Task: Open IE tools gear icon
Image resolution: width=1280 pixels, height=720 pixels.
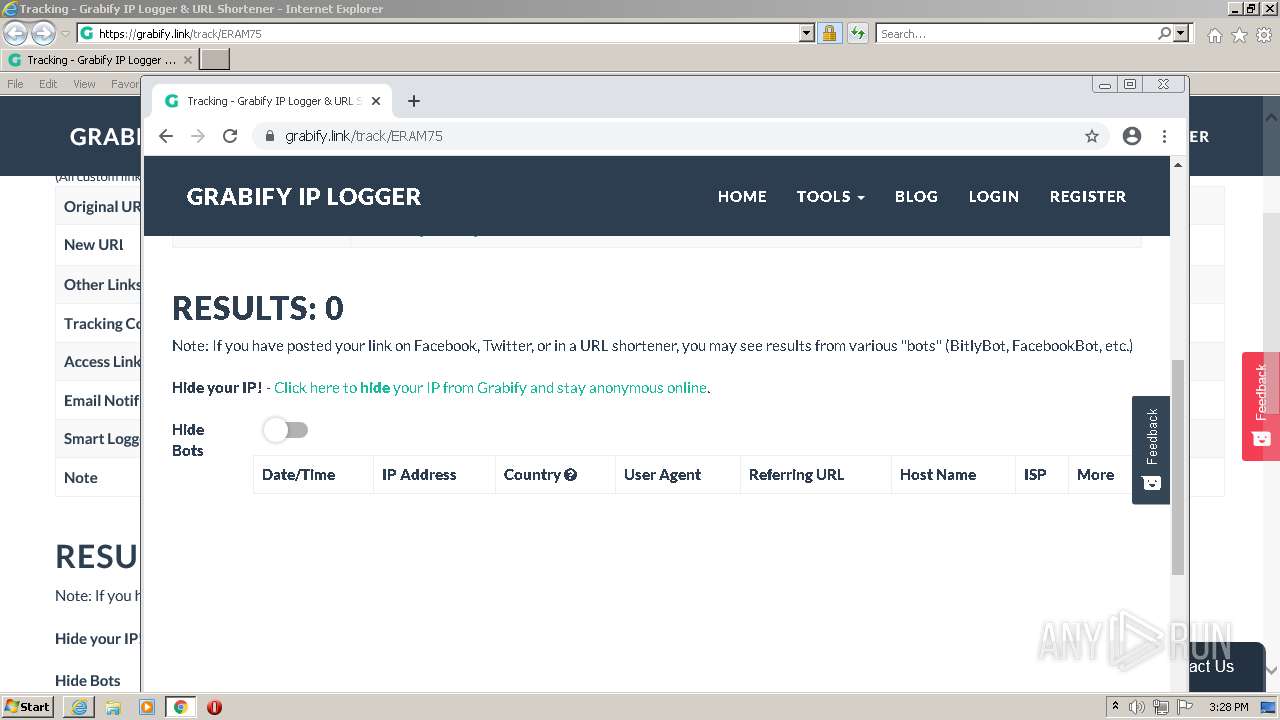Action: [x=1263, y=35]
